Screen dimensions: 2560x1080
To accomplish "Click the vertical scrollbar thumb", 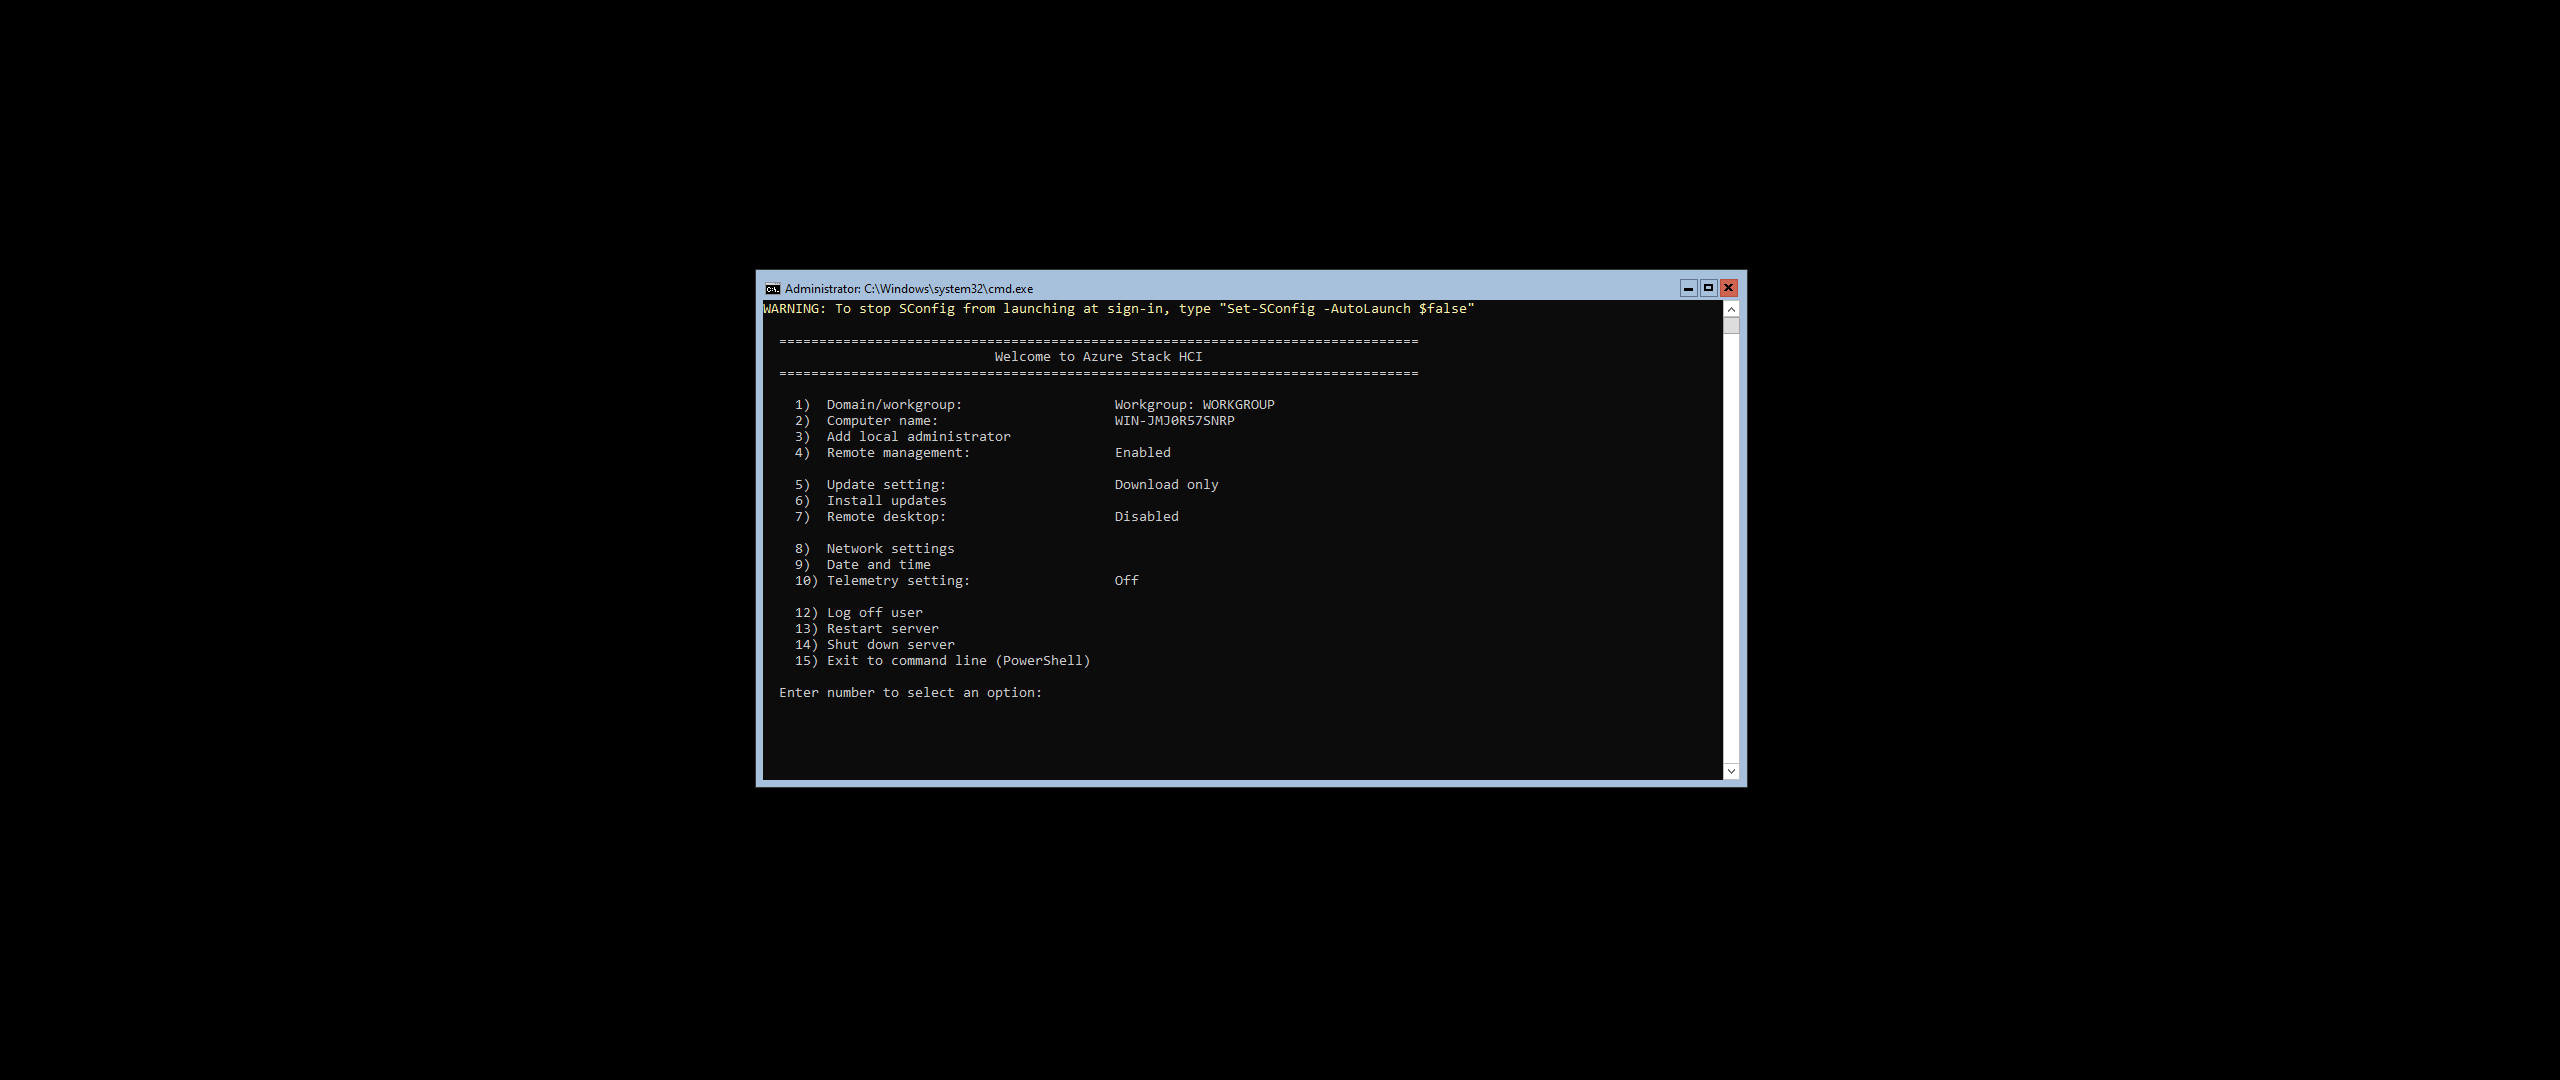I will click(1731, 326).
